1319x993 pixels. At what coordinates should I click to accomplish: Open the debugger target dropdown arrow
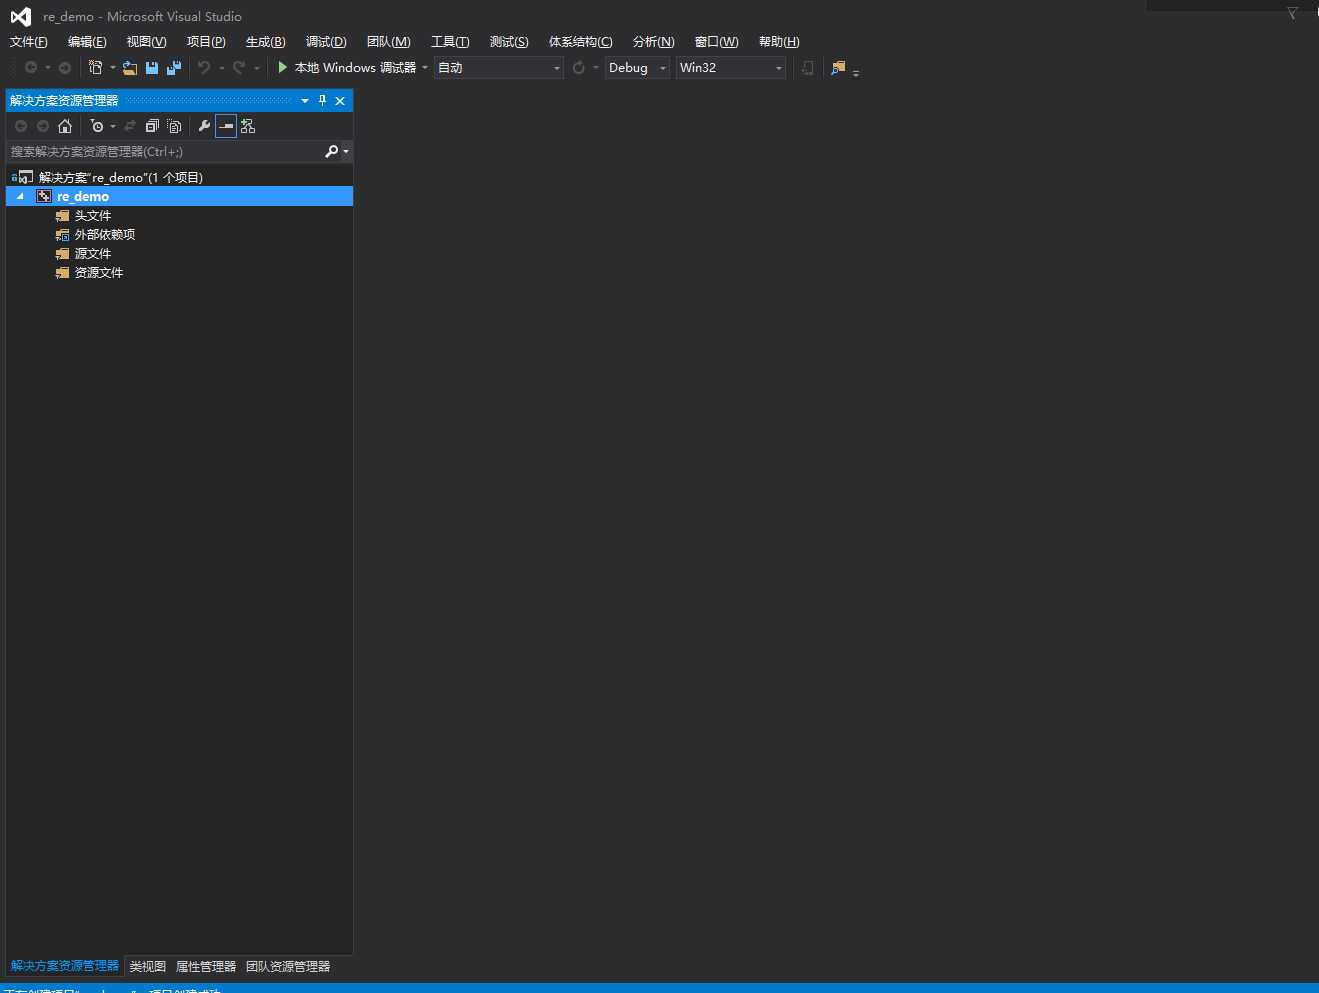pos(425,67)
